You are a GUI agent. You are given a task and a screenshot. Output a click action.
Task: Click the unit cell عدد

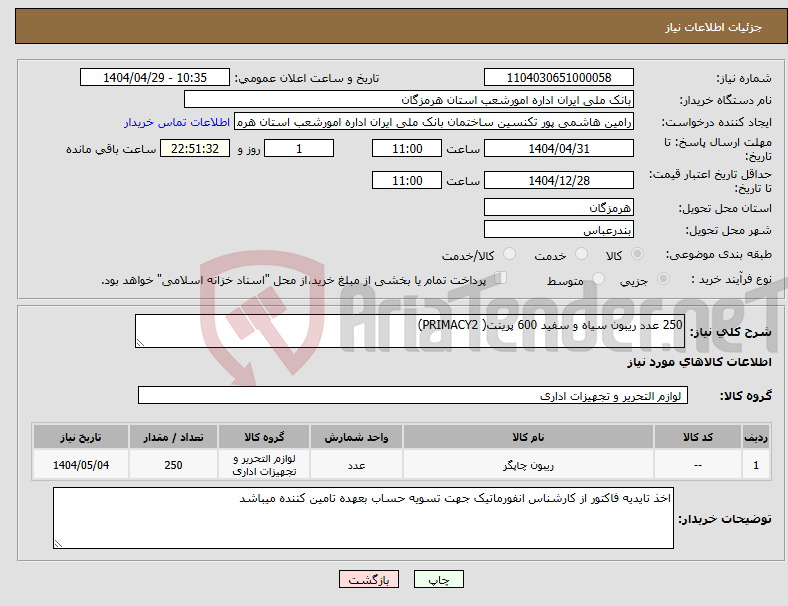(x=356, y=465)
